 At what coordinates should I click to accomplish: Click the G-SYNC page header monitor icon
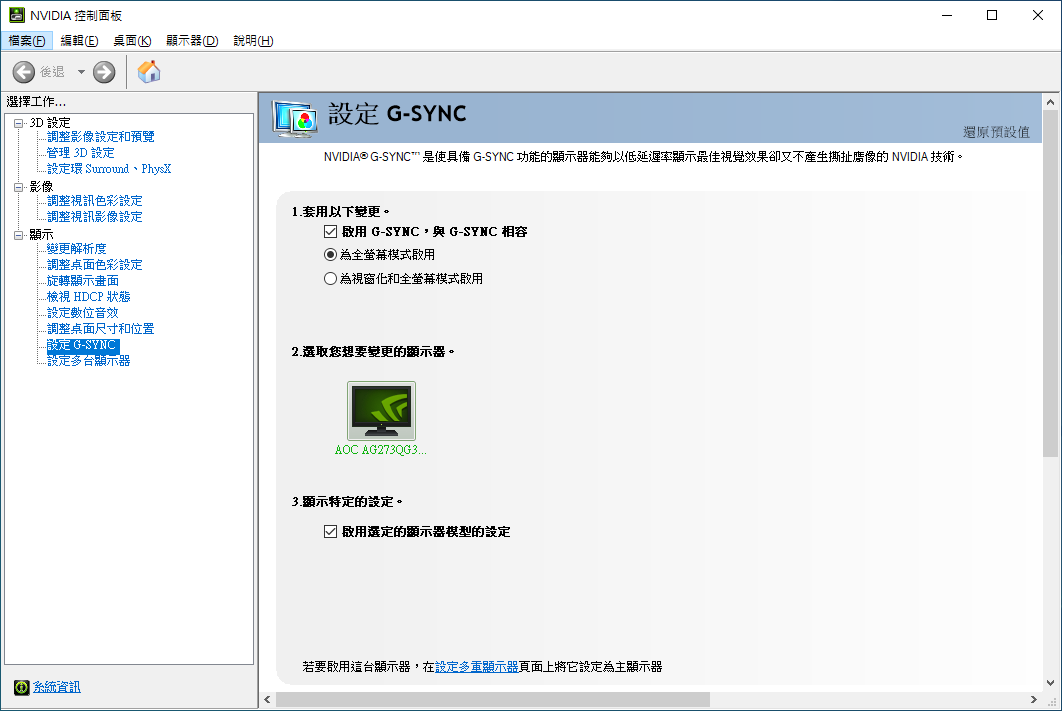click(x=295, y=118)
